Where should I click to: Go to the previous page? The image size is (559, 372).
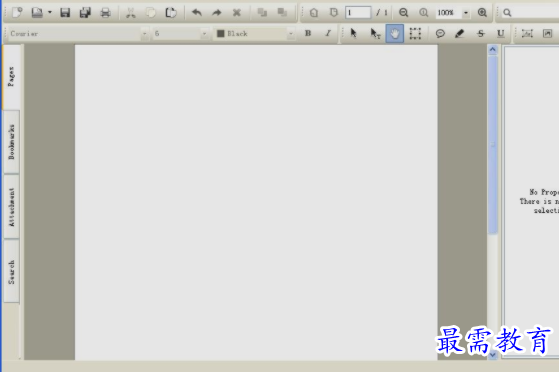click(x=314, y=13)
